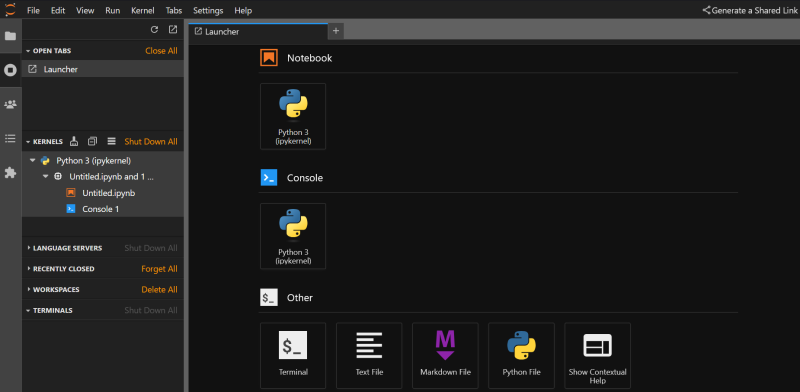Viewport: 800px width, 392px height.
Task: Open the Tabs menu
Action: click(x=173, y=10)
